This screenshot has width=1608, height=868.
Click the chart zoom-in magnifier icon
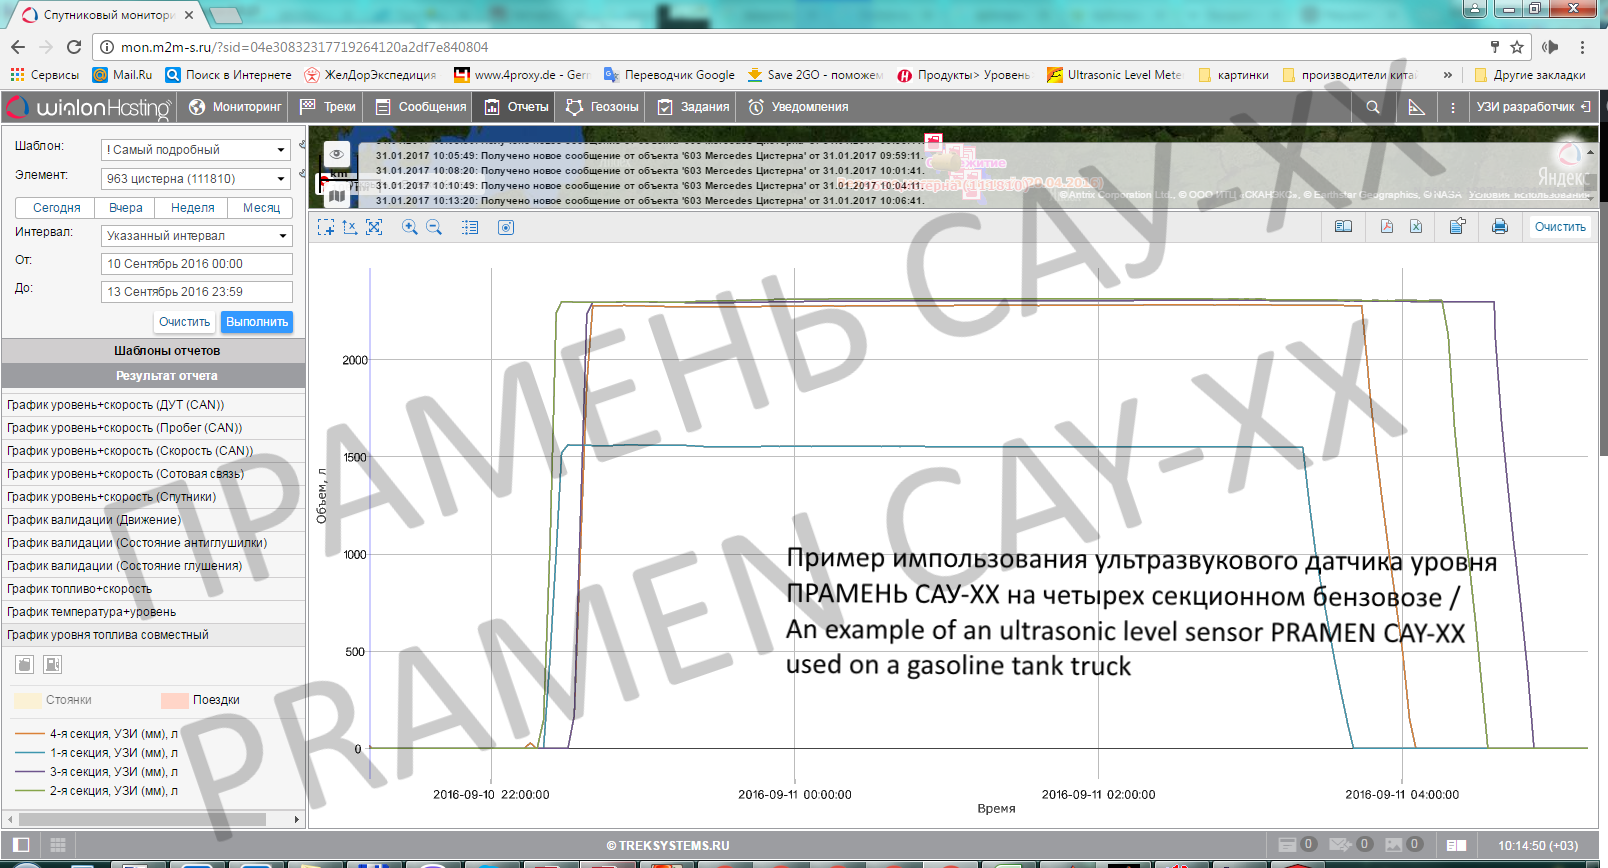410,228
